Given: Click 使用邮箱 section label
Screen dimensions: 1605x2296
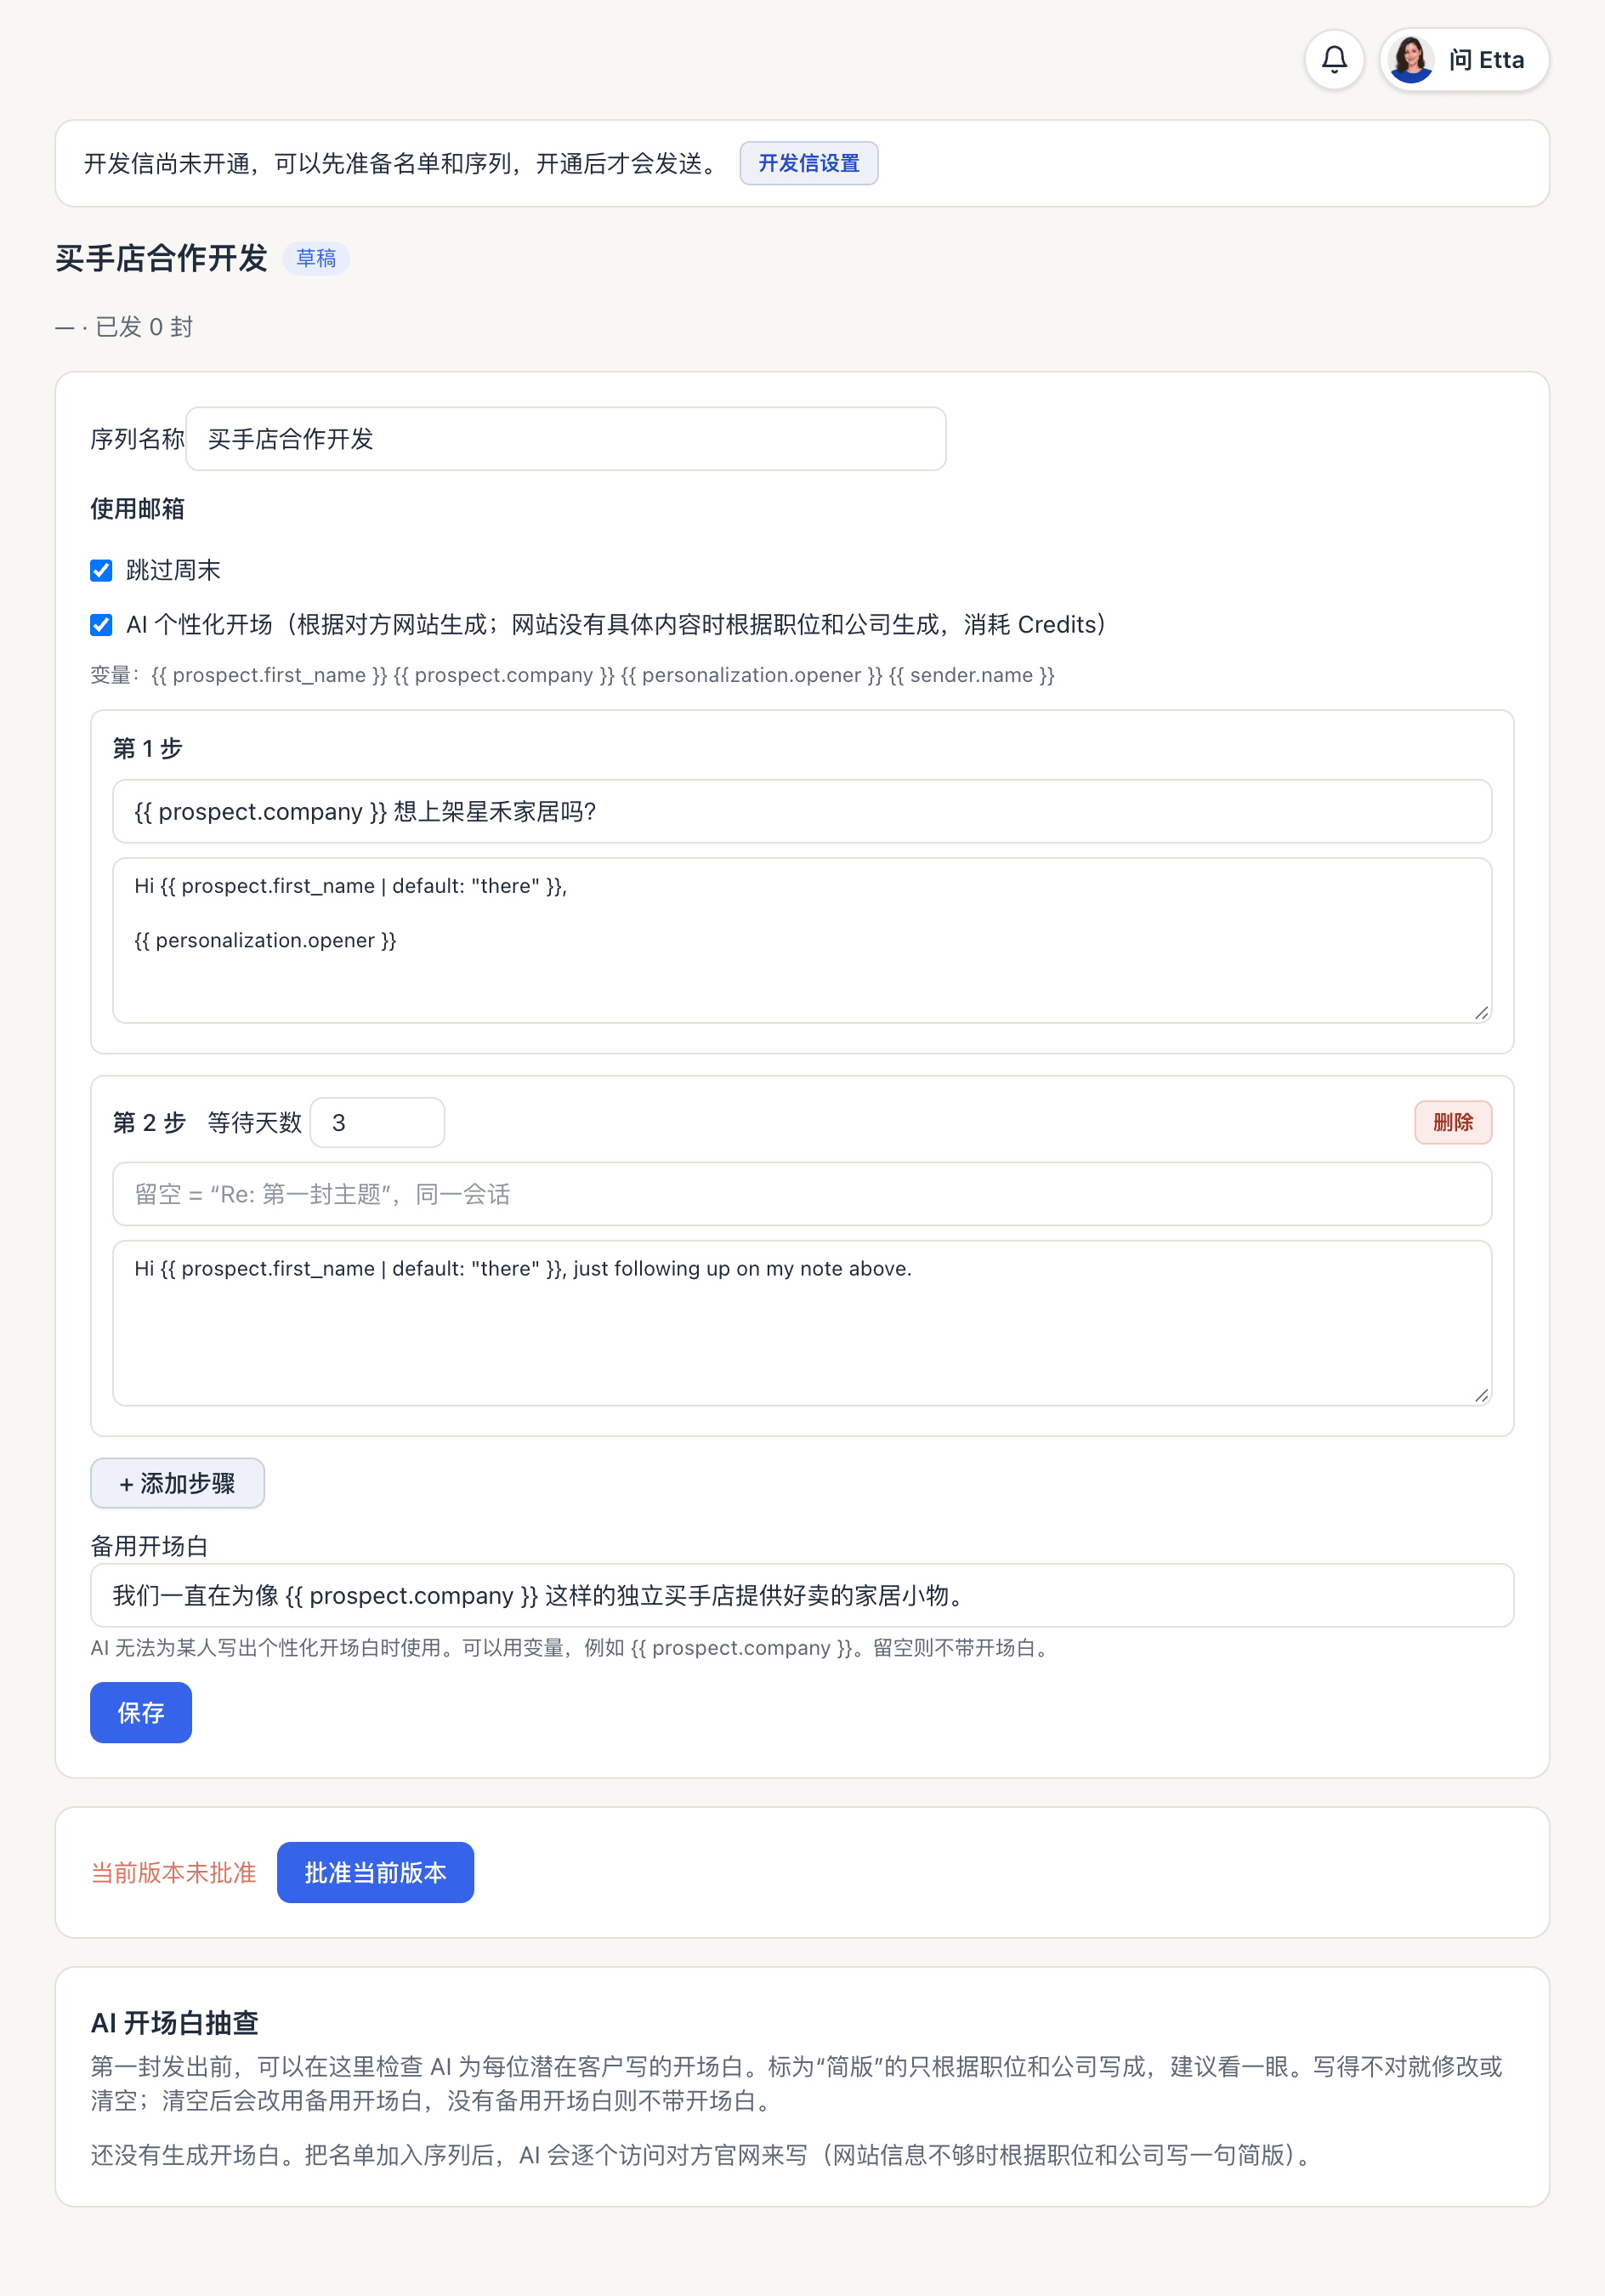Looking at the screenshot, I should pyautogui.click(x=137, y=509).
